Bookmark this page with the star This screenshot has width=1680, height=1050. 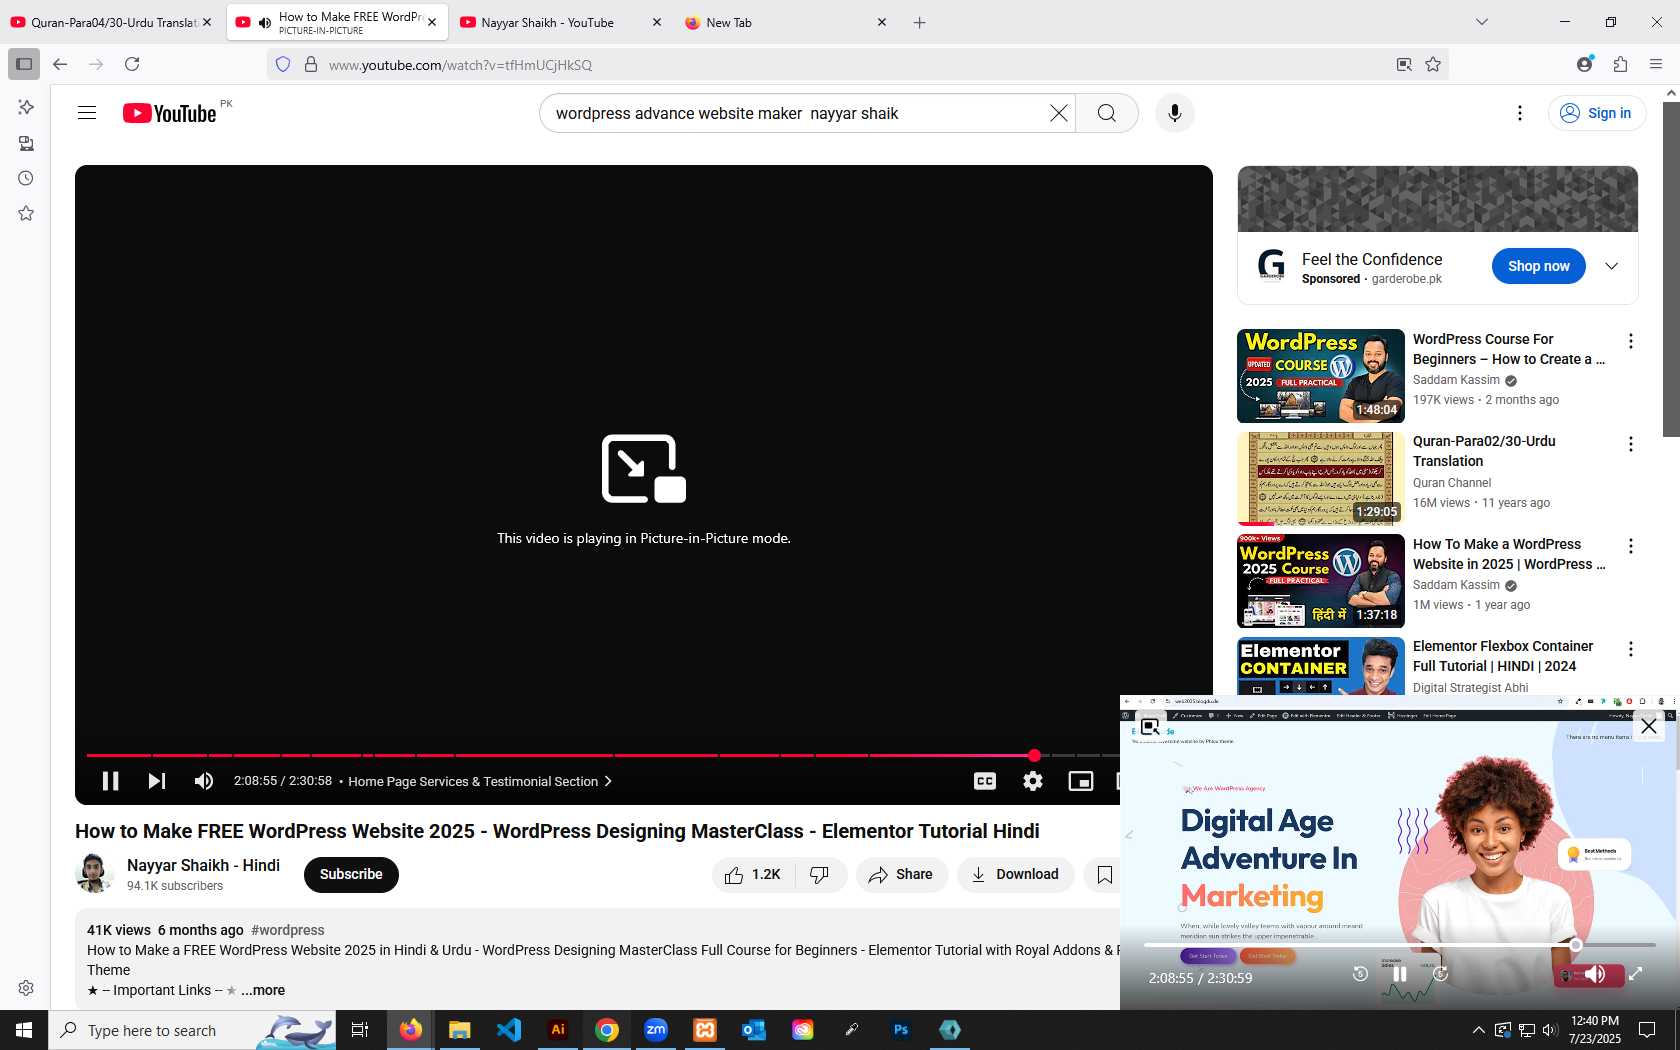pos(1433,65)
